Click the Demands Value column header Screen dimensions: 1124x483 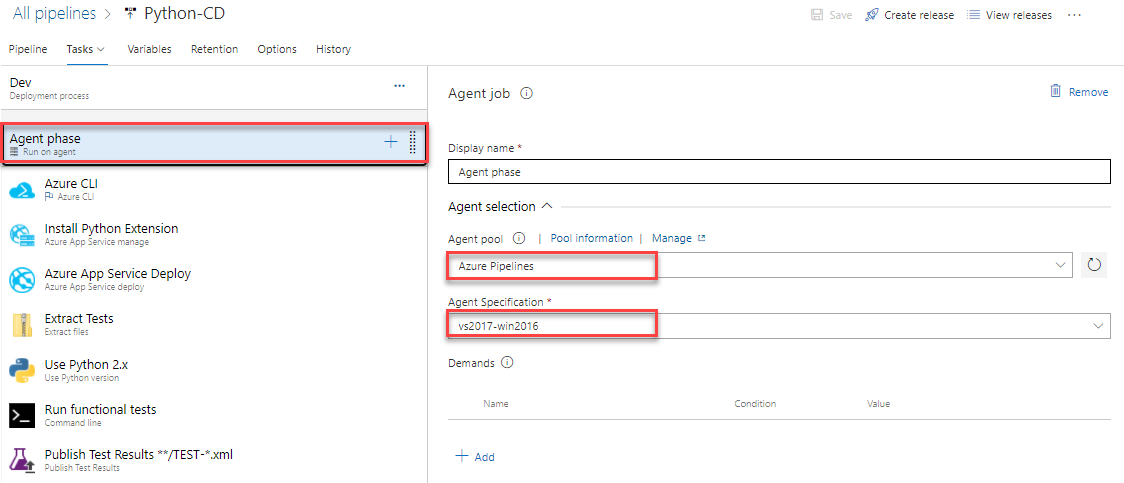878,403
